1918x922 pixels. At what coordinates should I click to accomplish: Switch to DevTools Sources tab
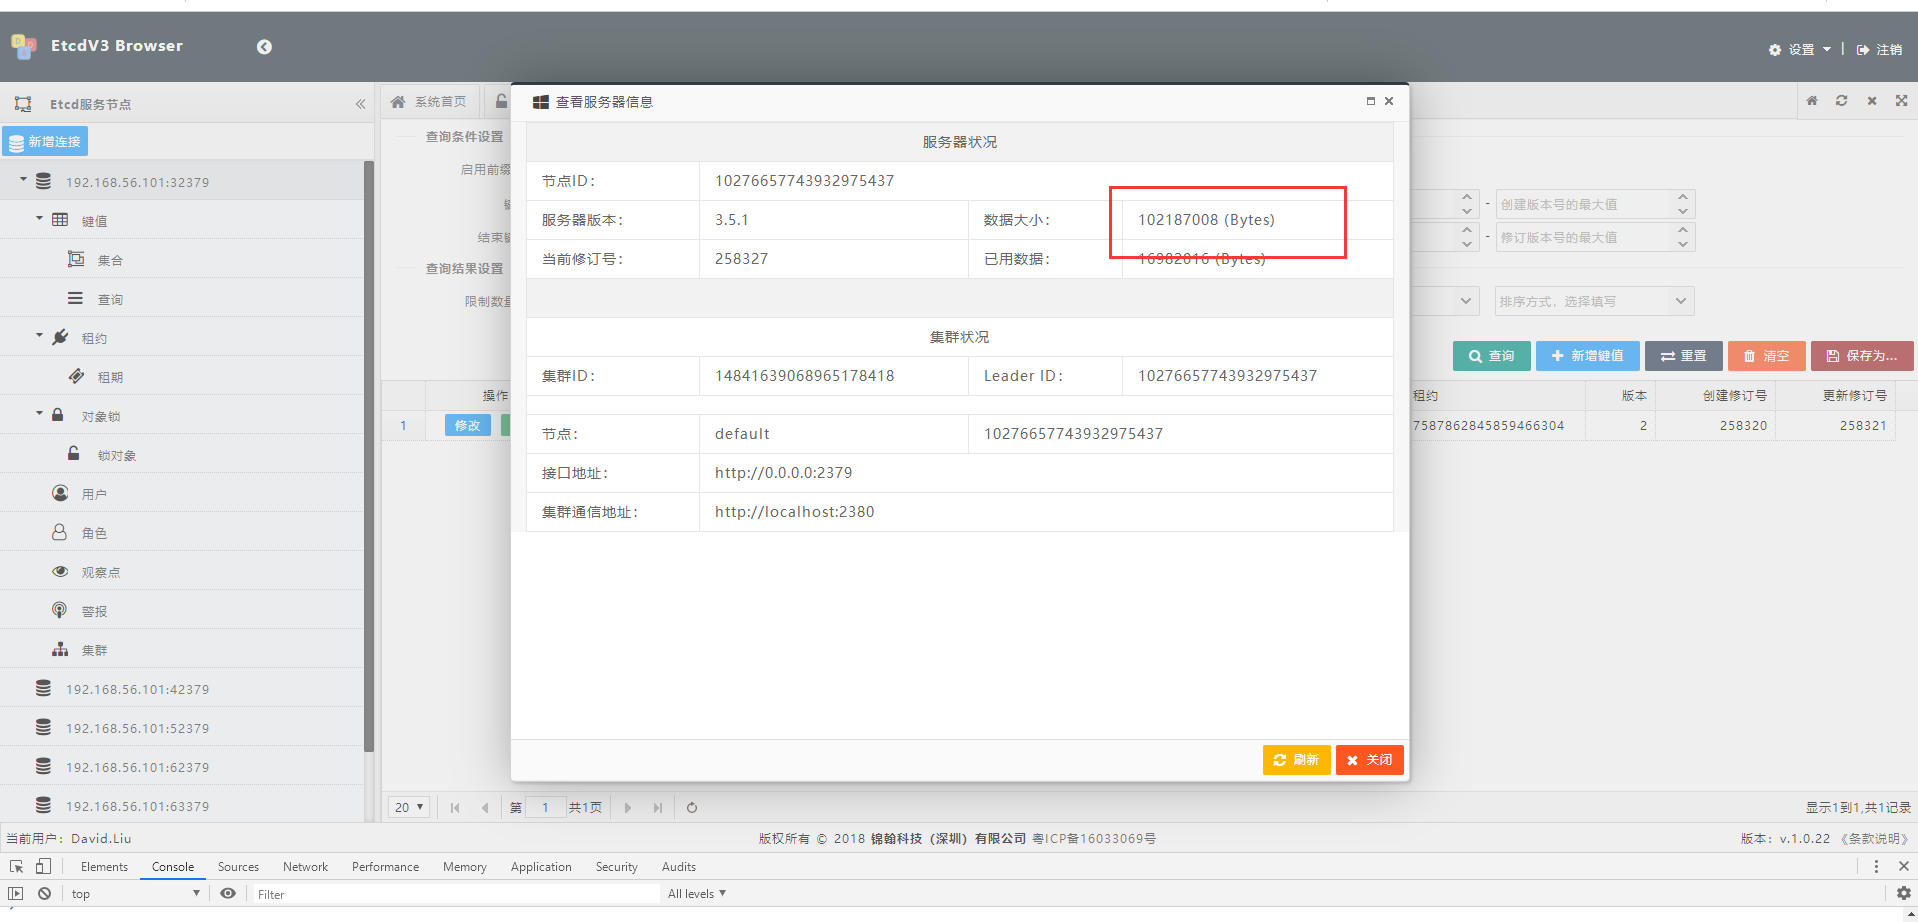point(238,867)
